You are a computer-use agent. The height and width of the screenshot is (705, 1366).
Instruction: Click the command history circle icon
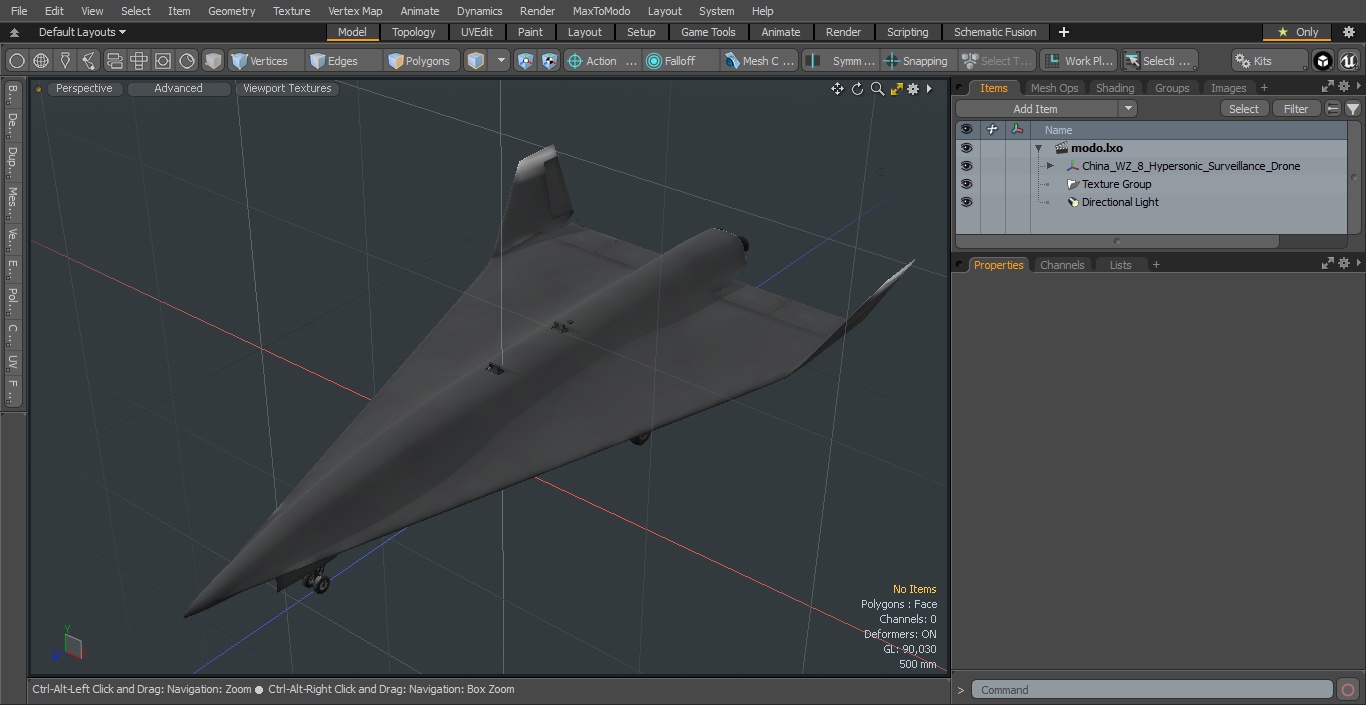[1347, 689]
